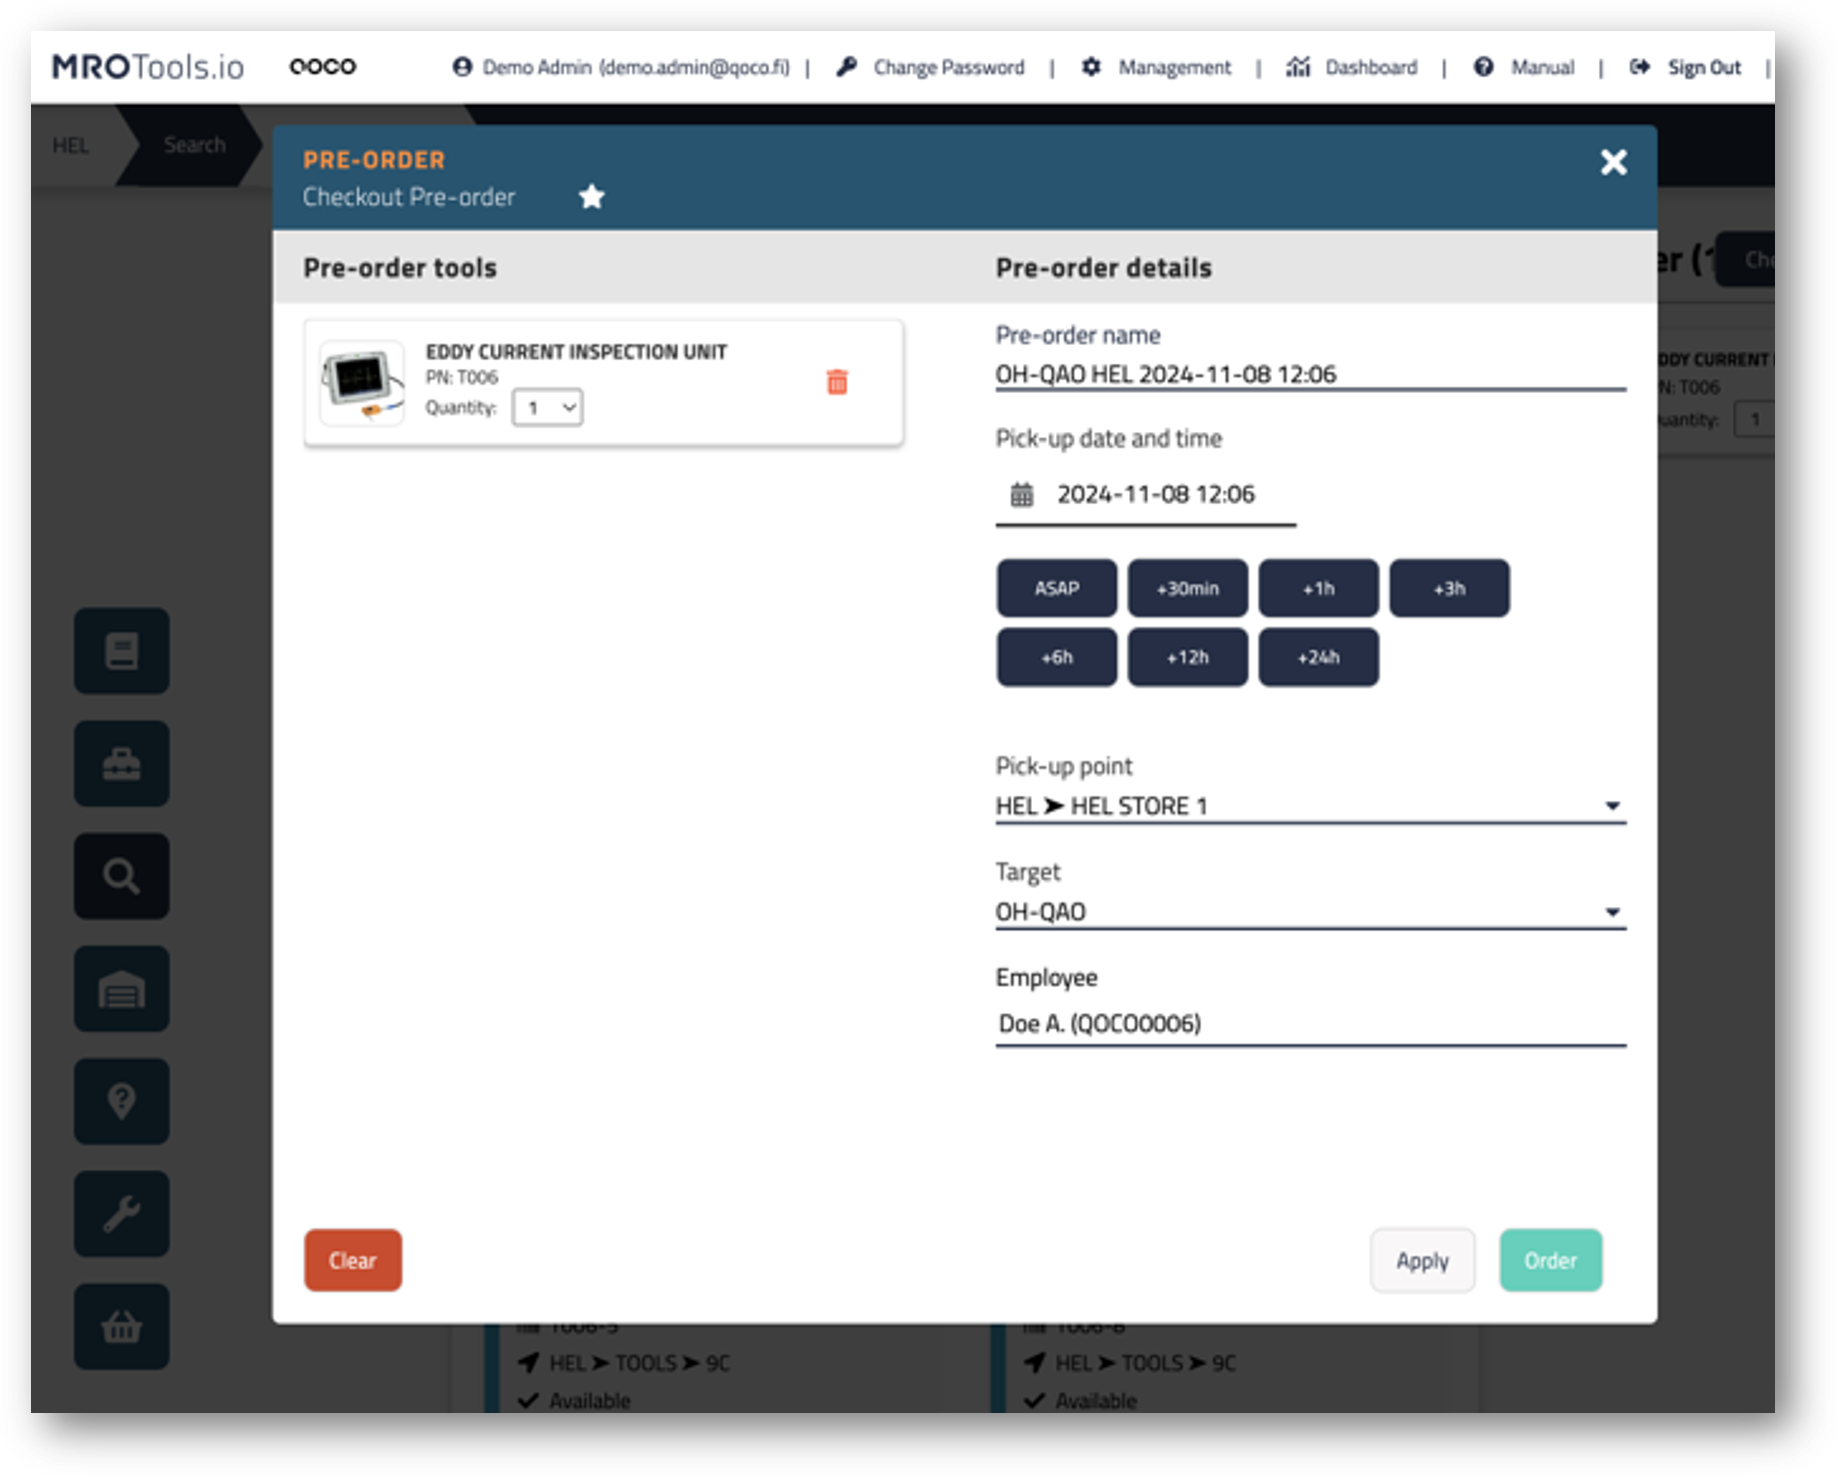The width and height of the screenshot is (1837, 1475).
Task: Click into the Pre-order name field
Action: tap(1310, 374)
